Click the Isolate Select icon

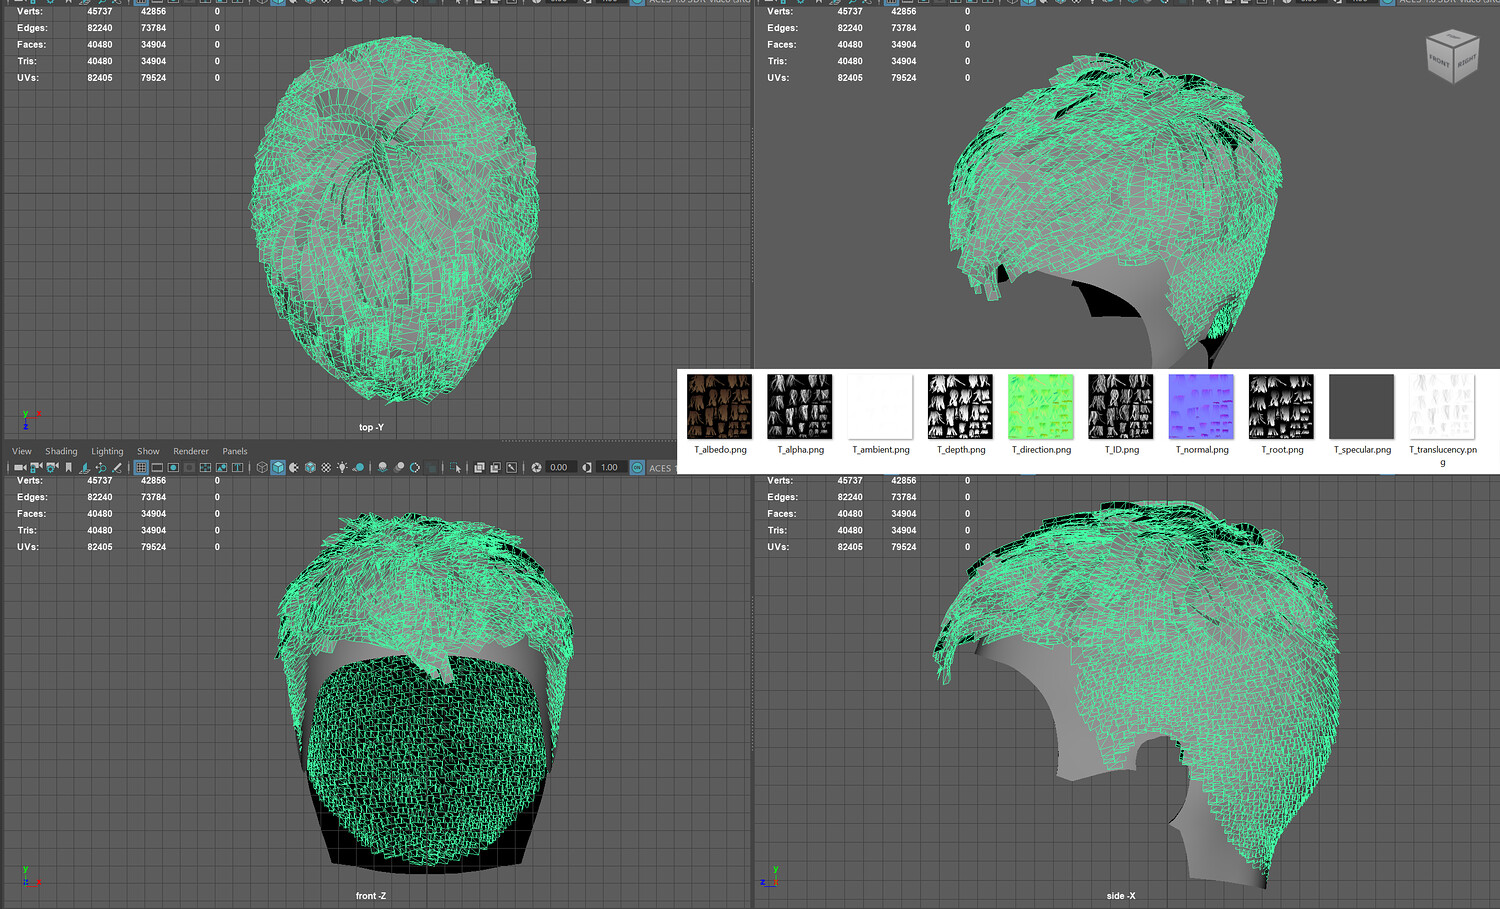pos(455,467)
